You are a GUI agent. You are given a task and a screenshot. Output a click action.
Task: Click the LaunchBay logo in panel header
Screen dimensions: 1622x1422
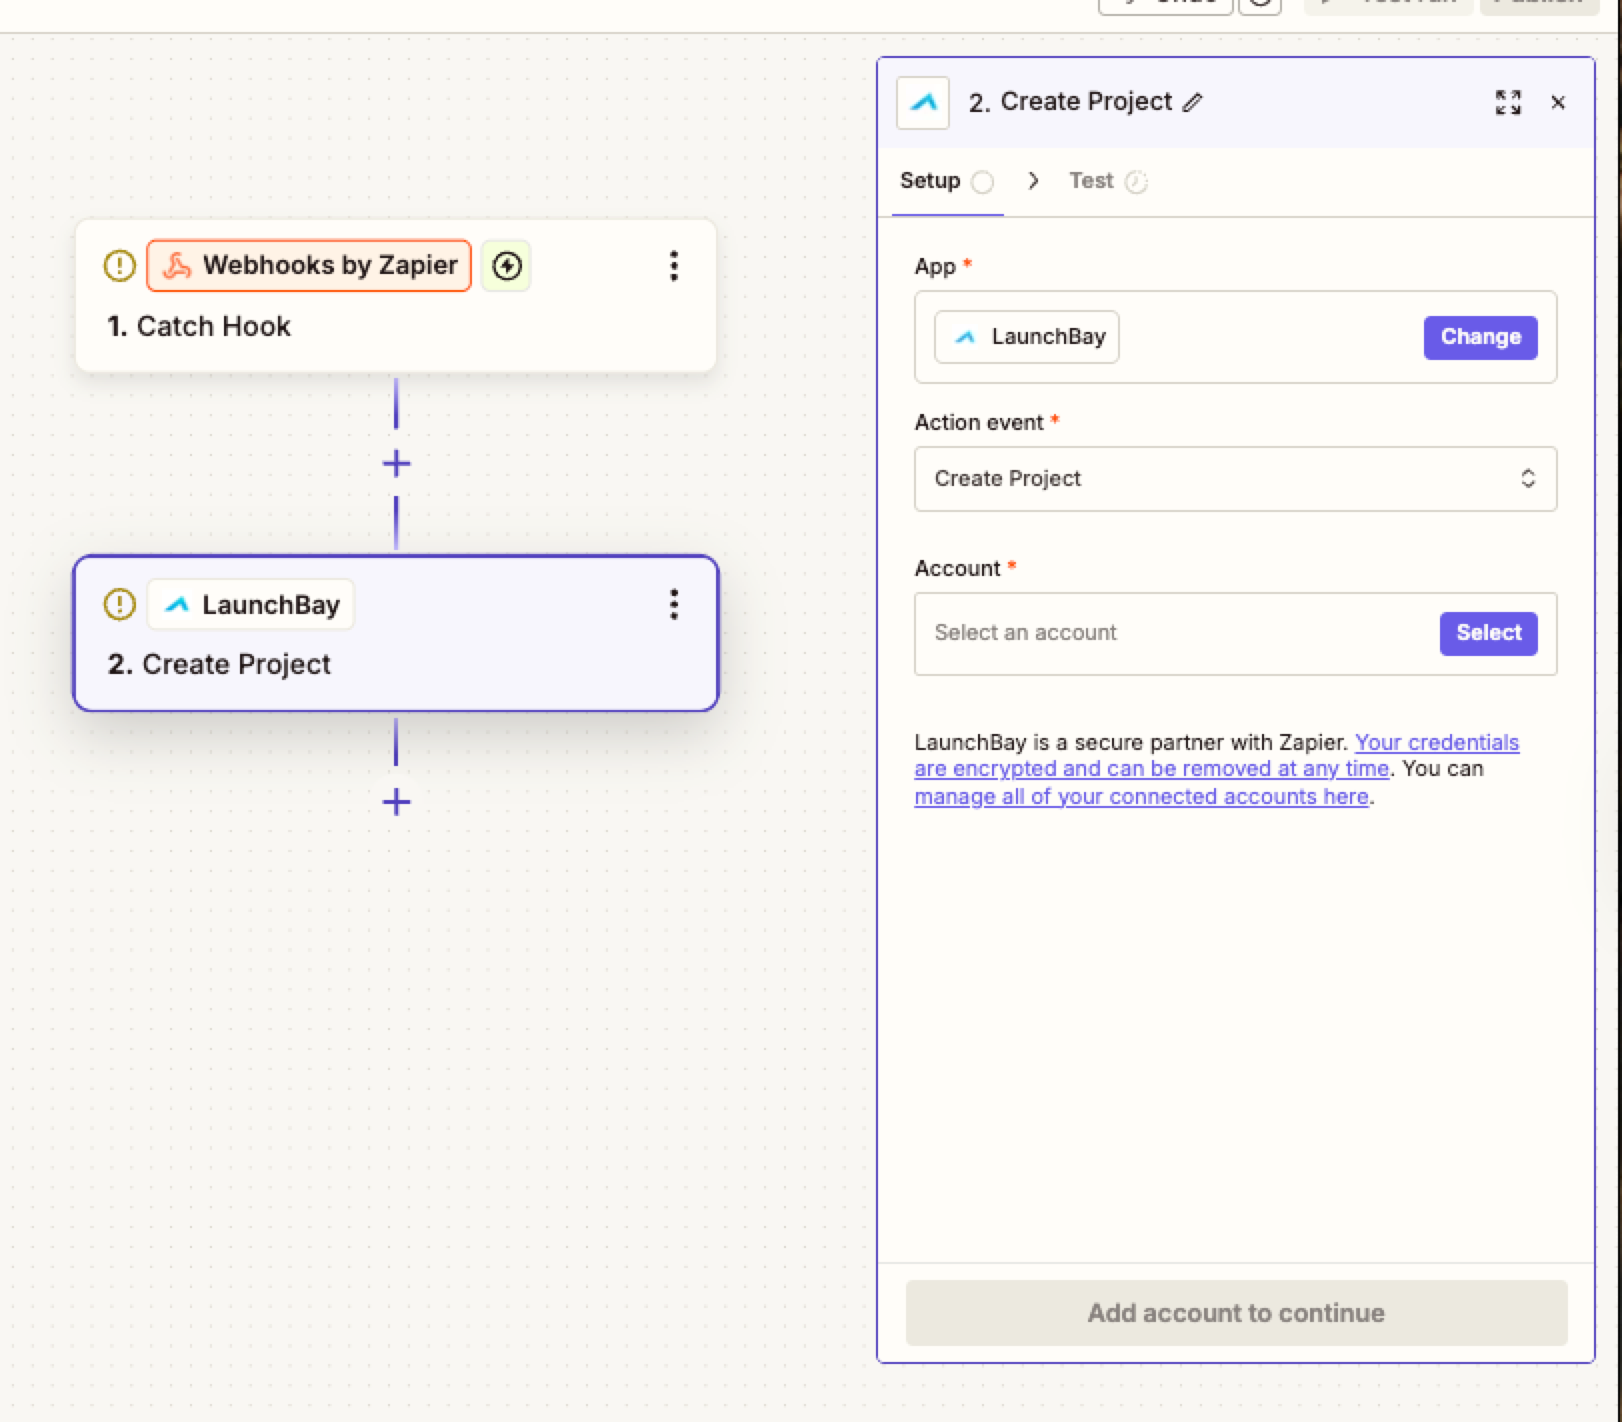[x=922, y=103]
